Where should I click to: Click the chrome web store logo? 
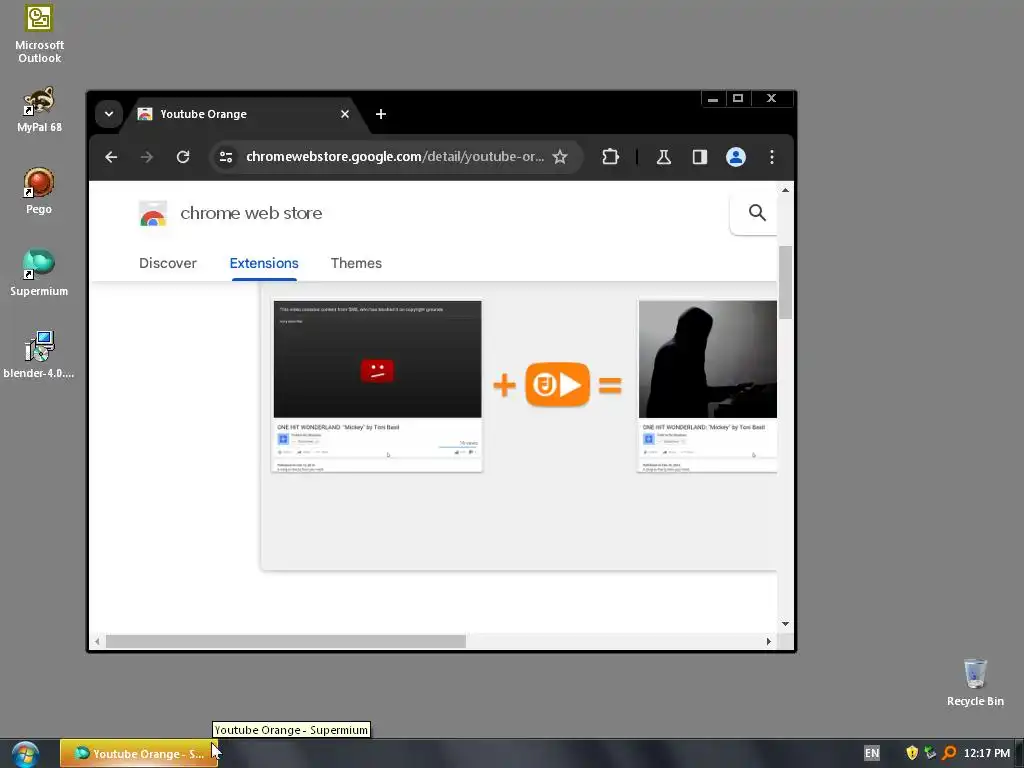pos(153,214)
